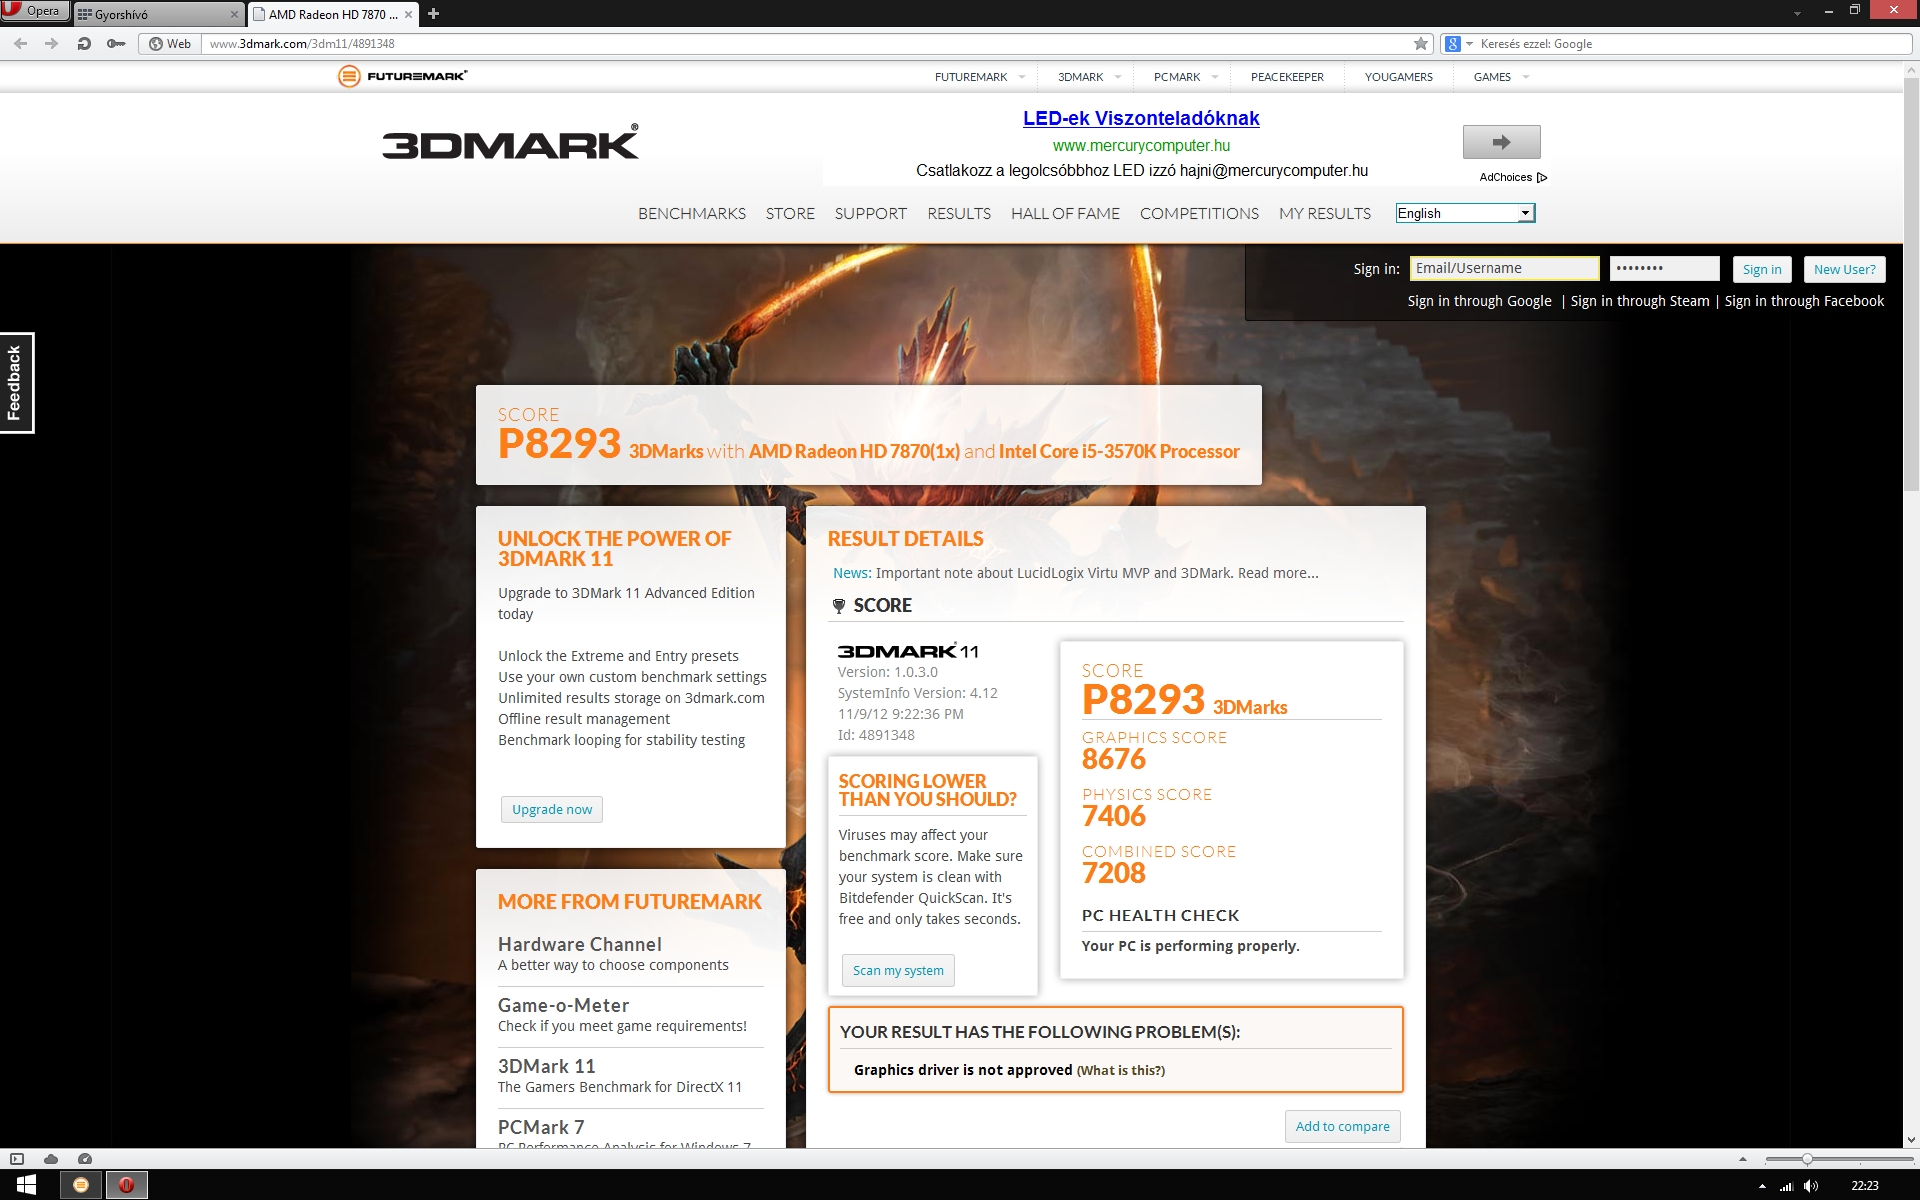Expand the GAMES menu chevron
Viewport: 1920px width, 1200px height.
1526,77
